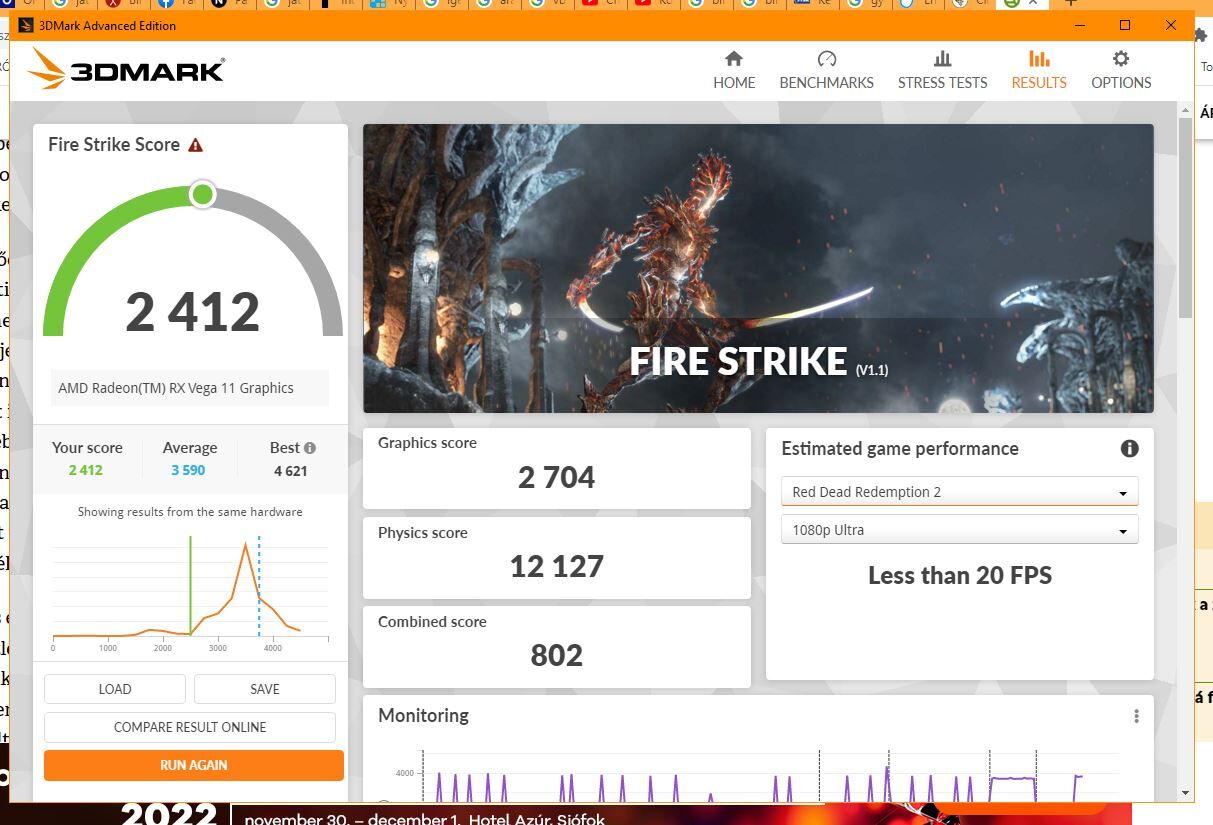
Task: Open Monitoring panel three-dot menu
Action: 1136,716
